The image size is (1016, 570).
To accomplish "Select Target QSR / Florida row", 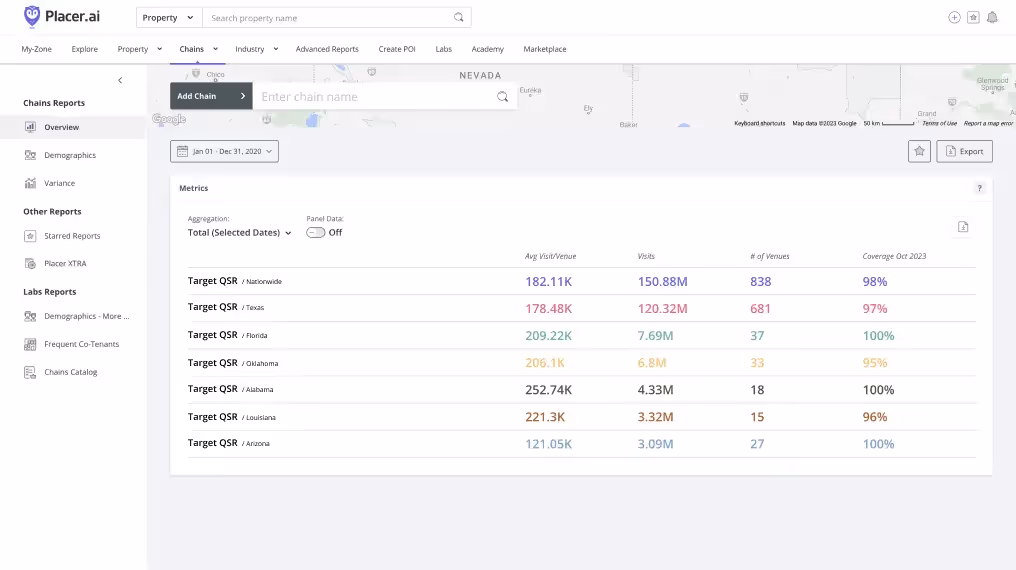I will coord(582,336).
